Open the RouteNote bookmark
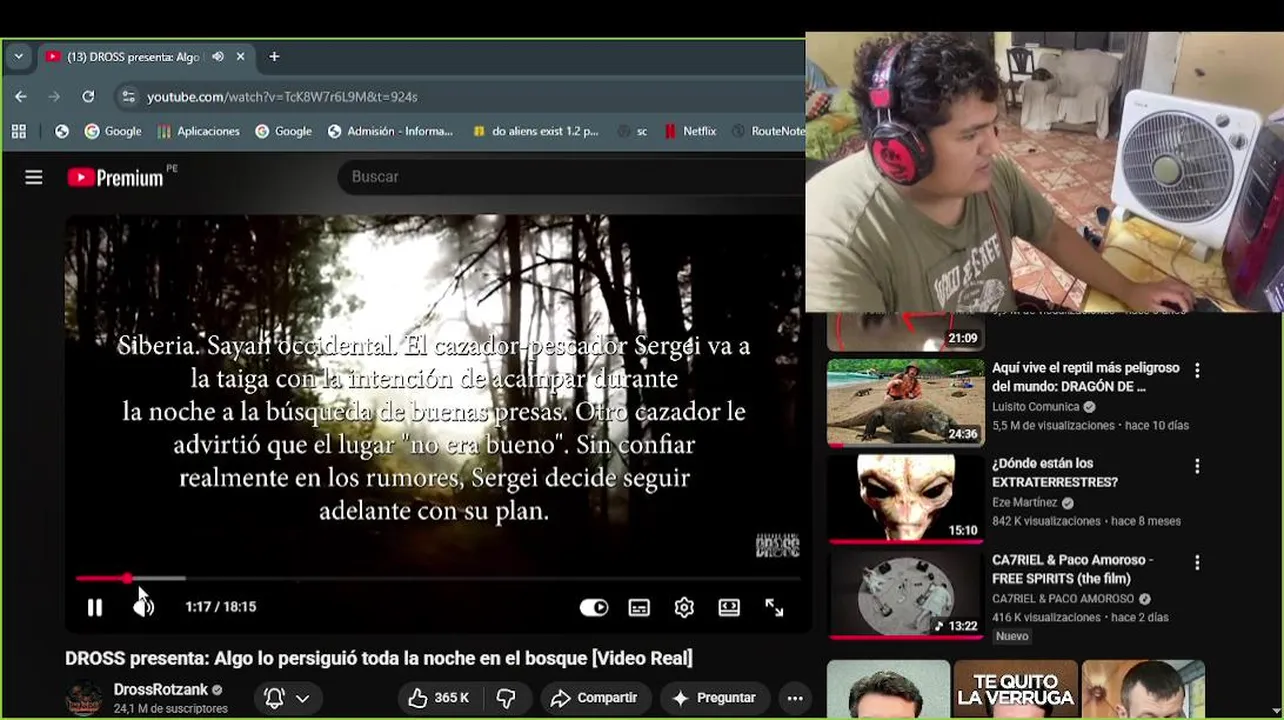Viewport: 1284px width, 720px height. click(768, 131)
